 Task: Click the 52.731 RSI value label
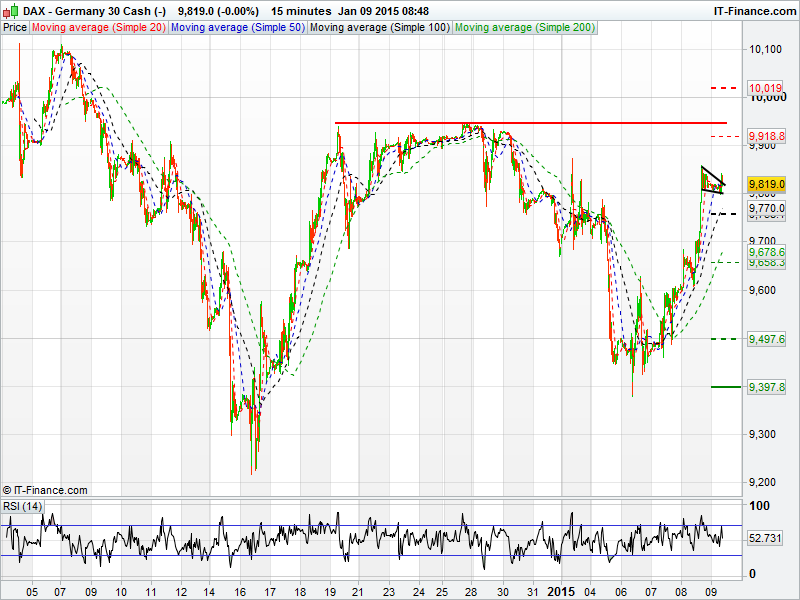click(764, 538)
